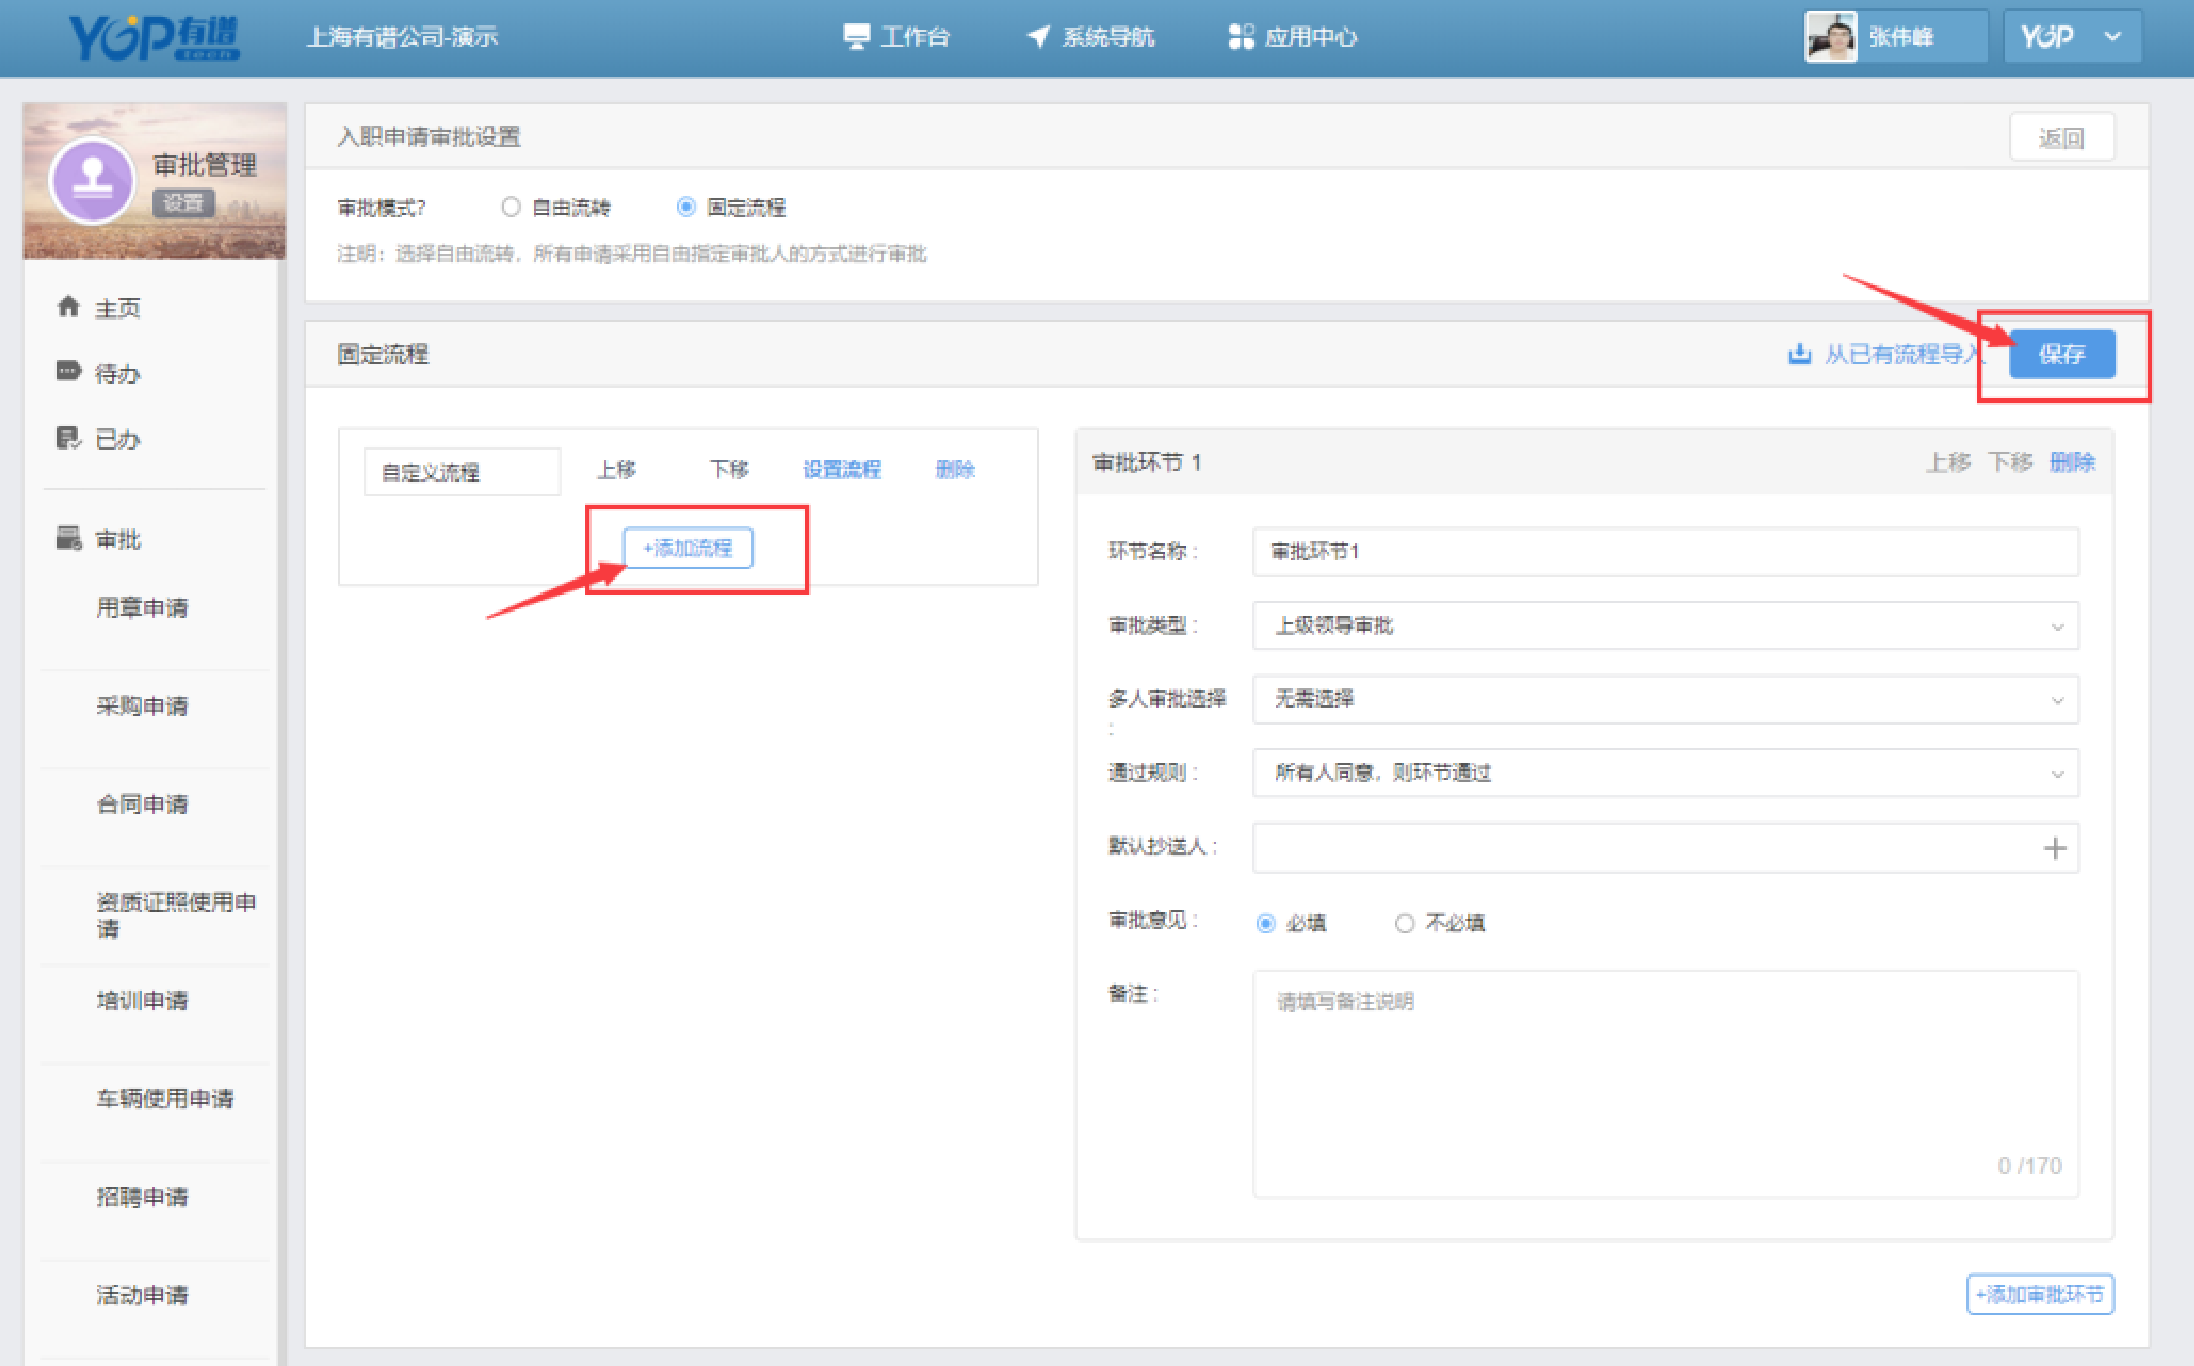Select the 自由流转 radio option
Image resolution: width=2194 pixels, height=1366 pixels.
pos(511,207)
